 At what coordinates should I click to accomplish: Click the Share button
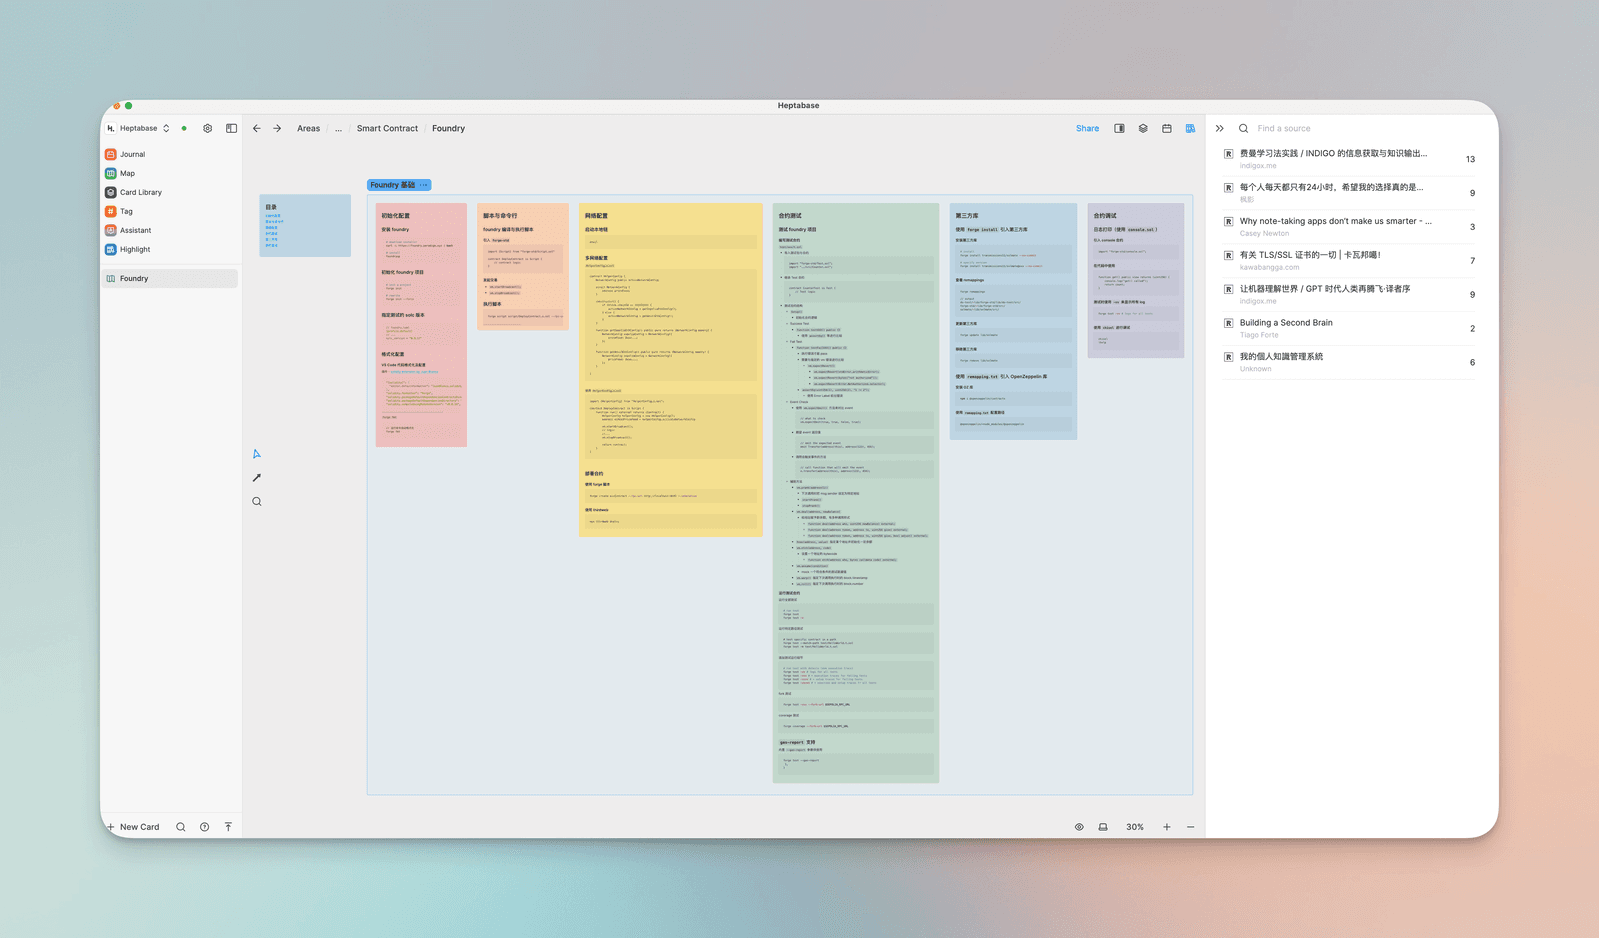(x=1087, y=128)
